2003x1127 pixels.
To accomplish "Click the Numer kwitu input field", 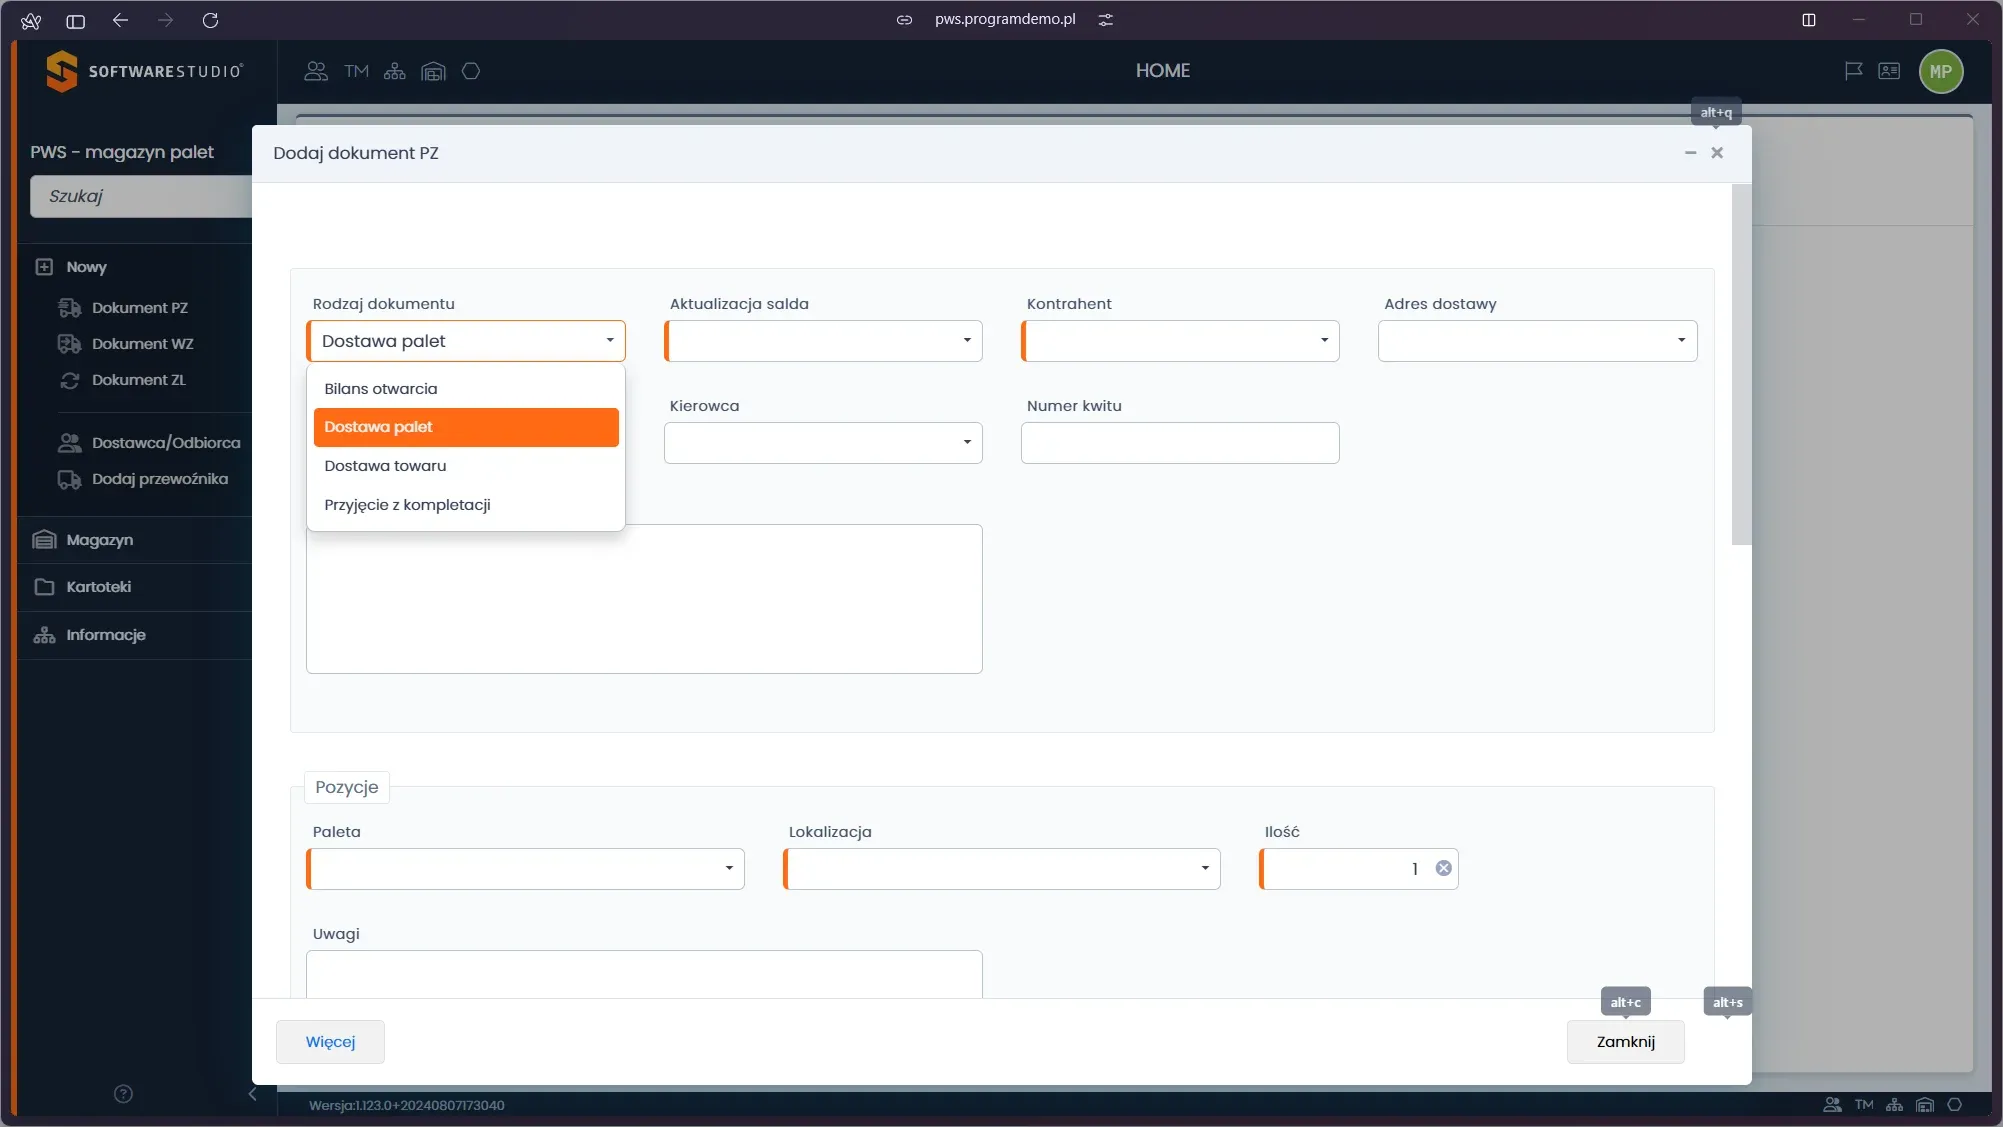I will 1180,443.
